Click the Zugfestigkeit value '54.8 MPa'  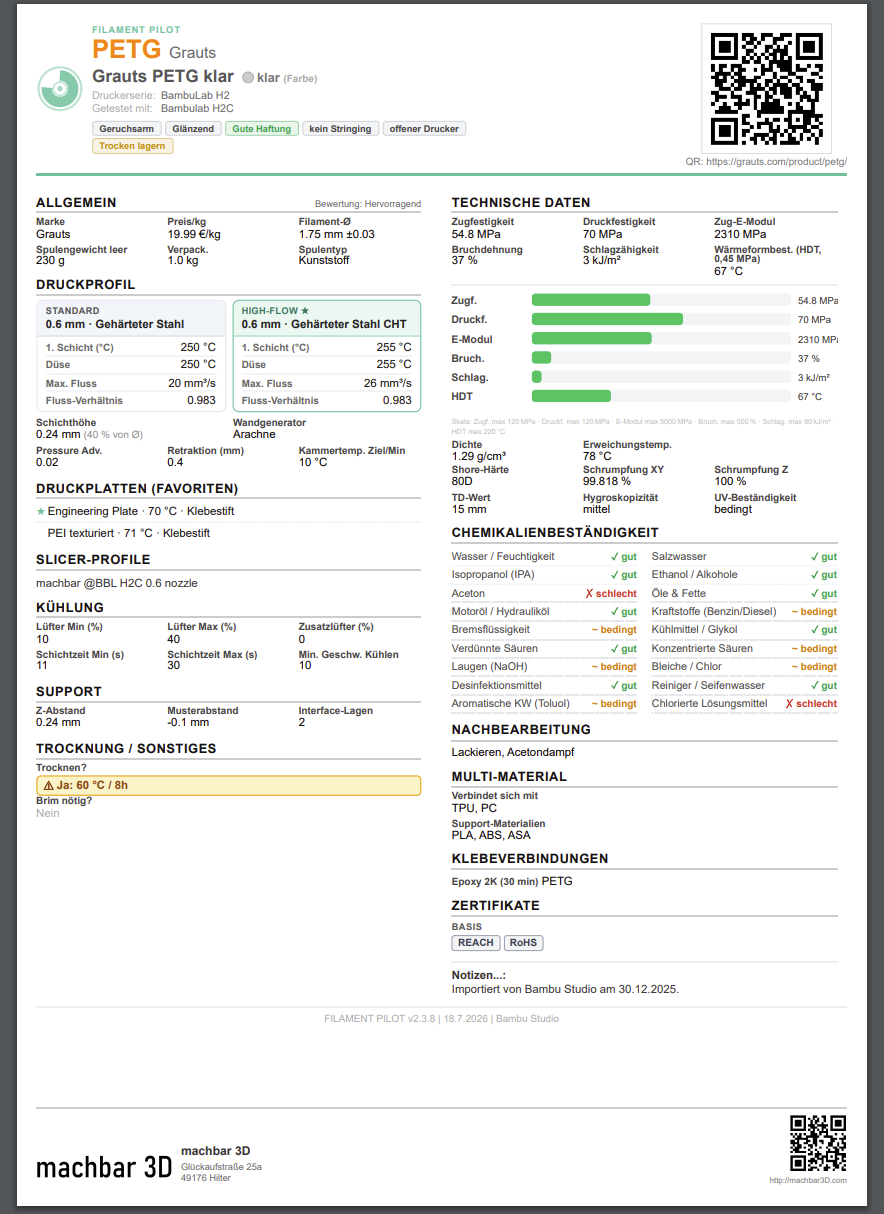[476, 234]
